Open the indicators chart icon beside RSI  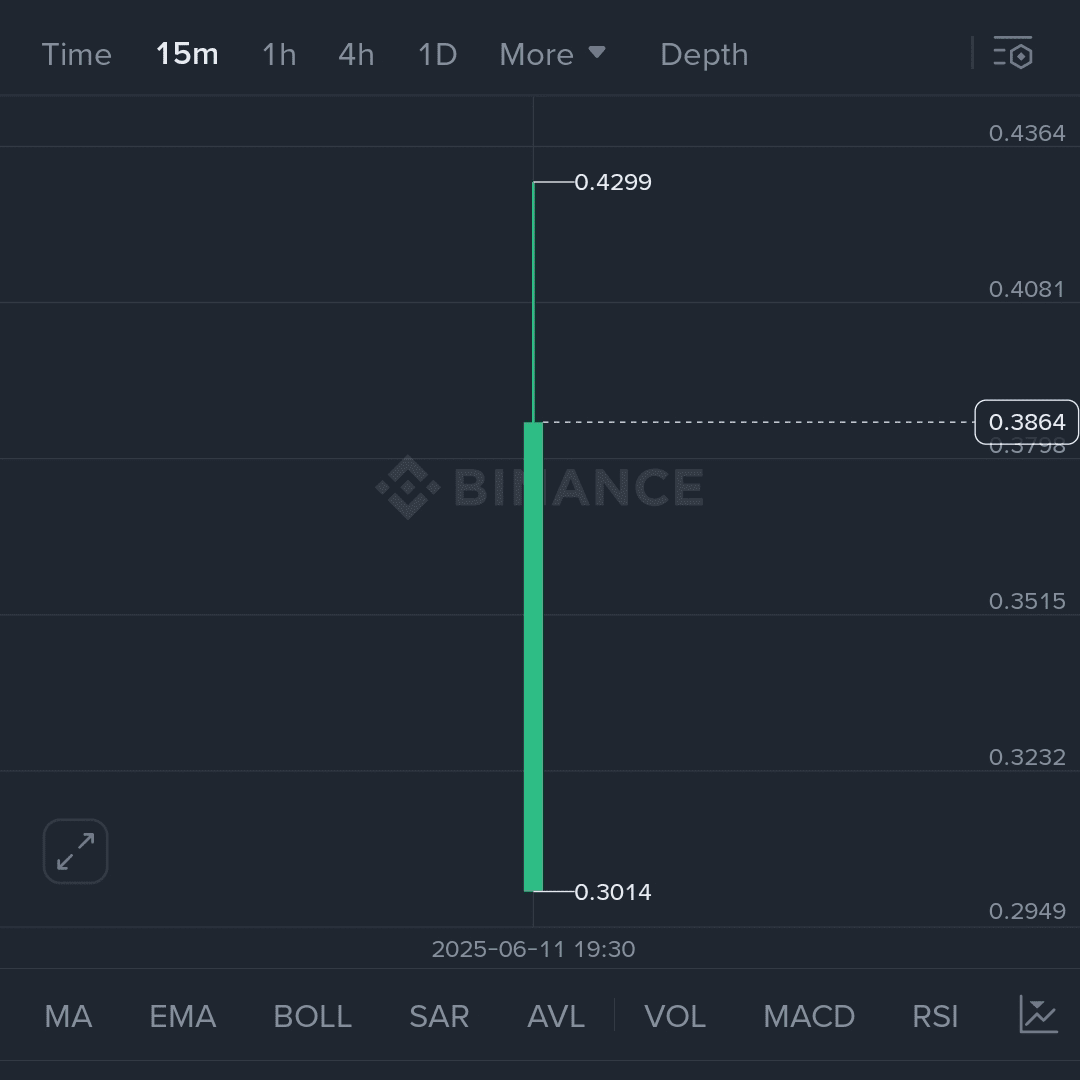[1039, 1015]
